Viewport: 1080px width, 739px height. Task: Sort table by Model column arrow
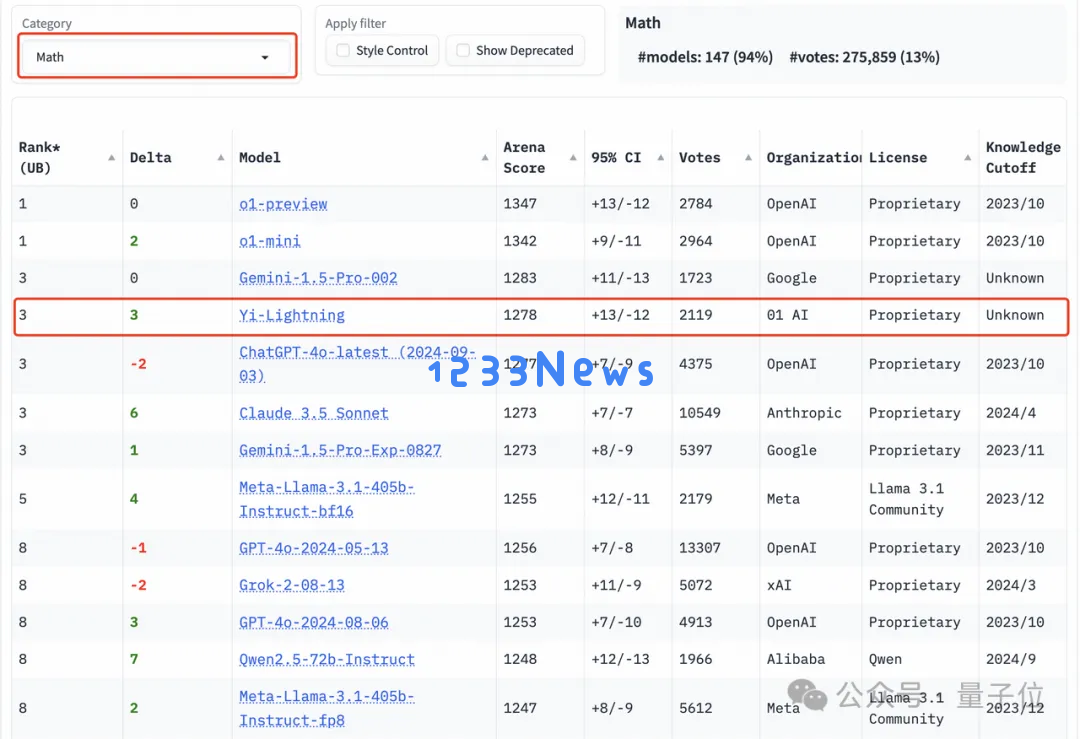[x=485, y=158]
